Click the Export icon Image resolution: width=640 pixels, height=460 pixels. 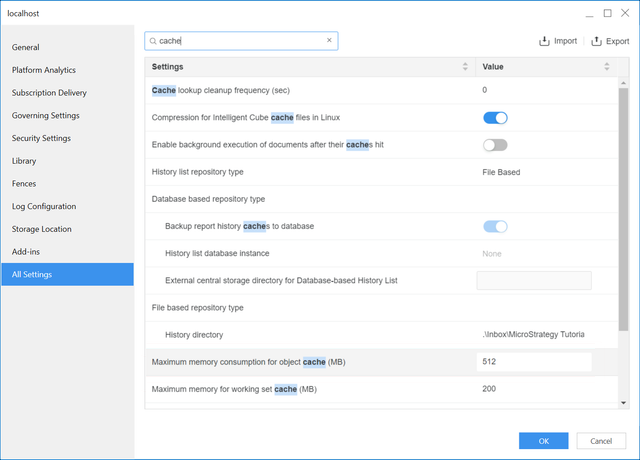tap(597, 41)
